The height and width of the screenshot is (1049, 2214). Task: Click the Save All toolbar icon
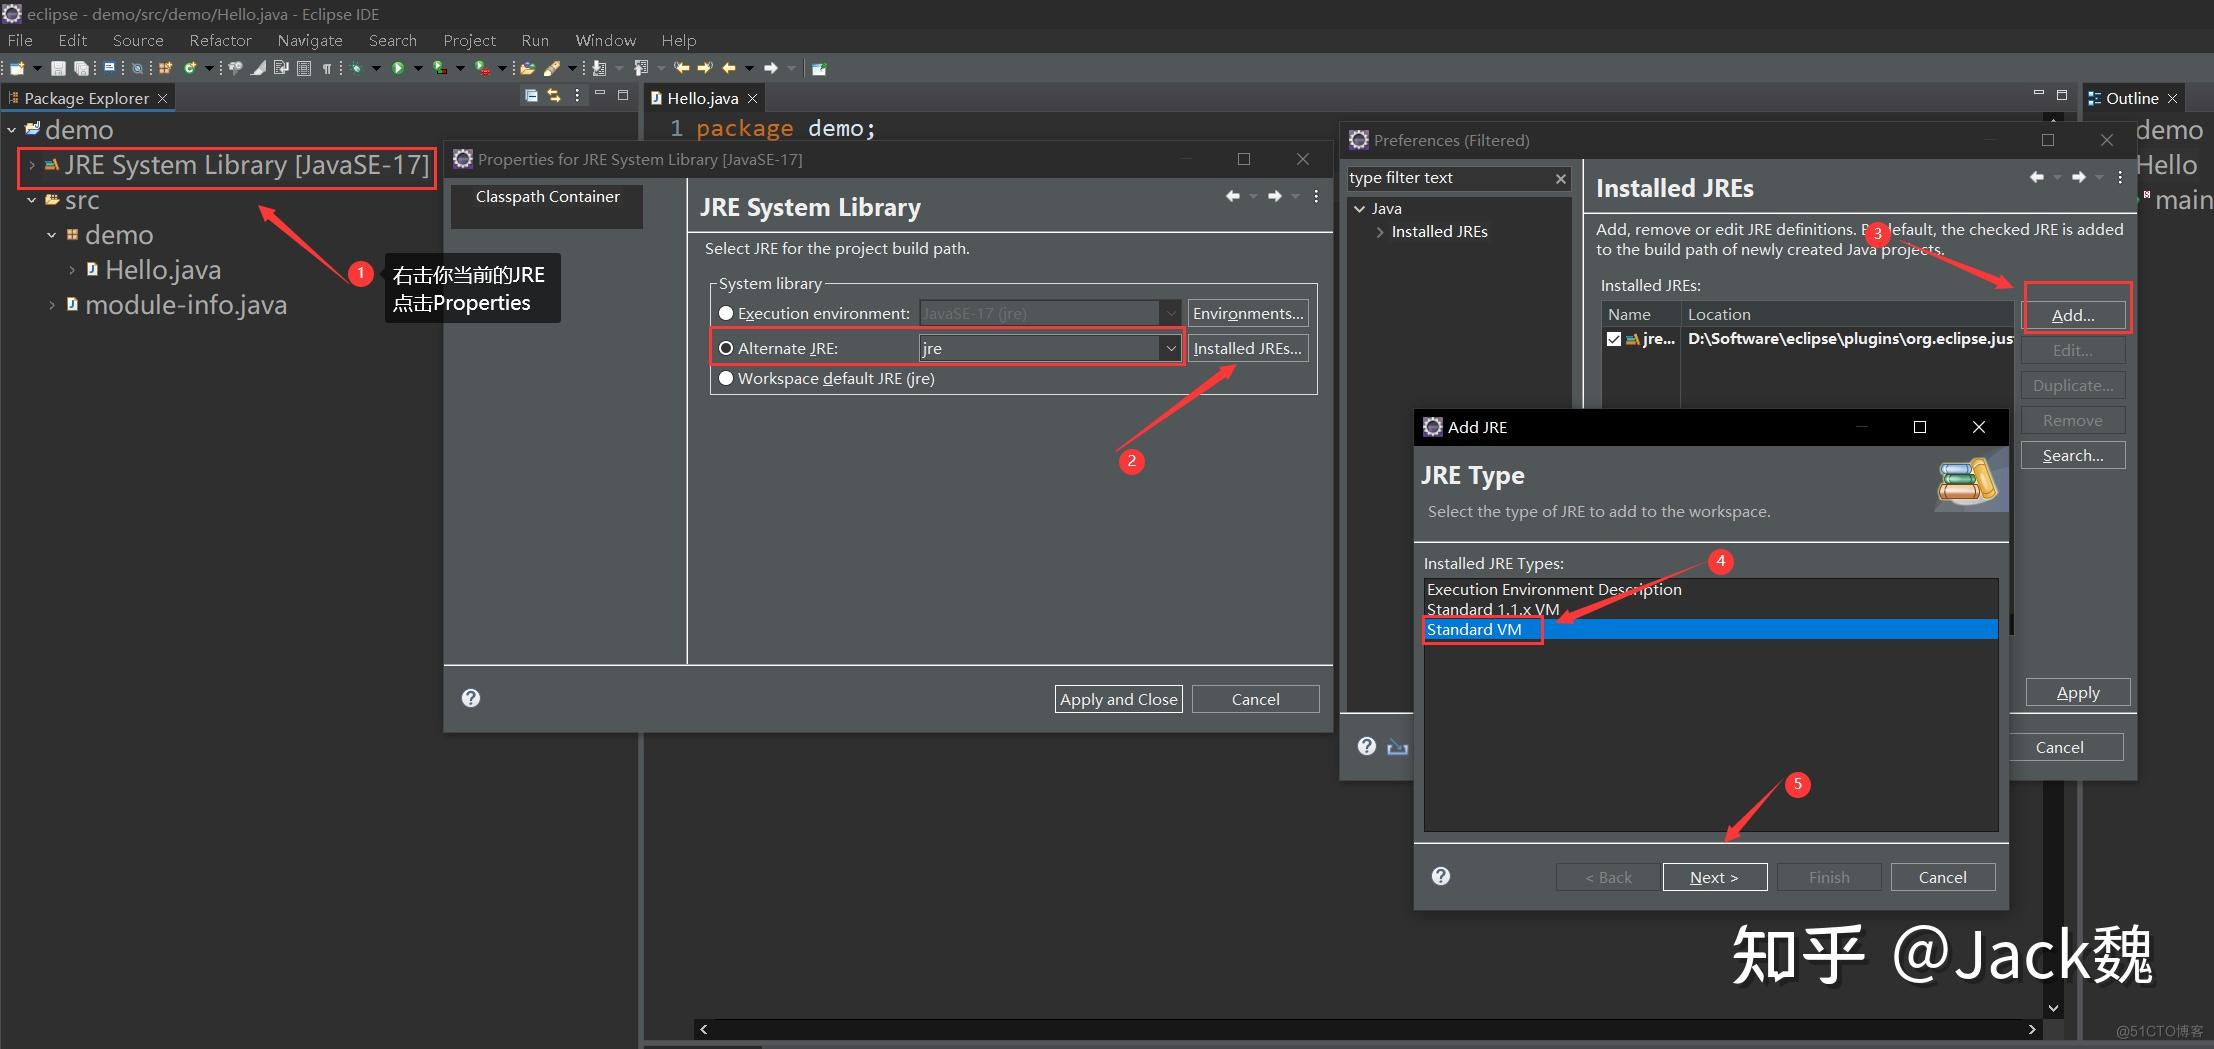coord(81,68)
